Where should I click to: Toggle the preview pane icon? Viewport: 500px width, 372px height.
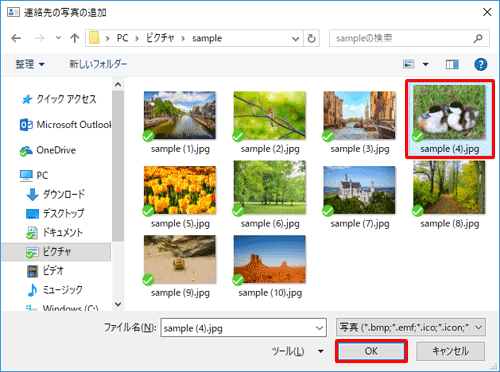click(x=452, y=64)
